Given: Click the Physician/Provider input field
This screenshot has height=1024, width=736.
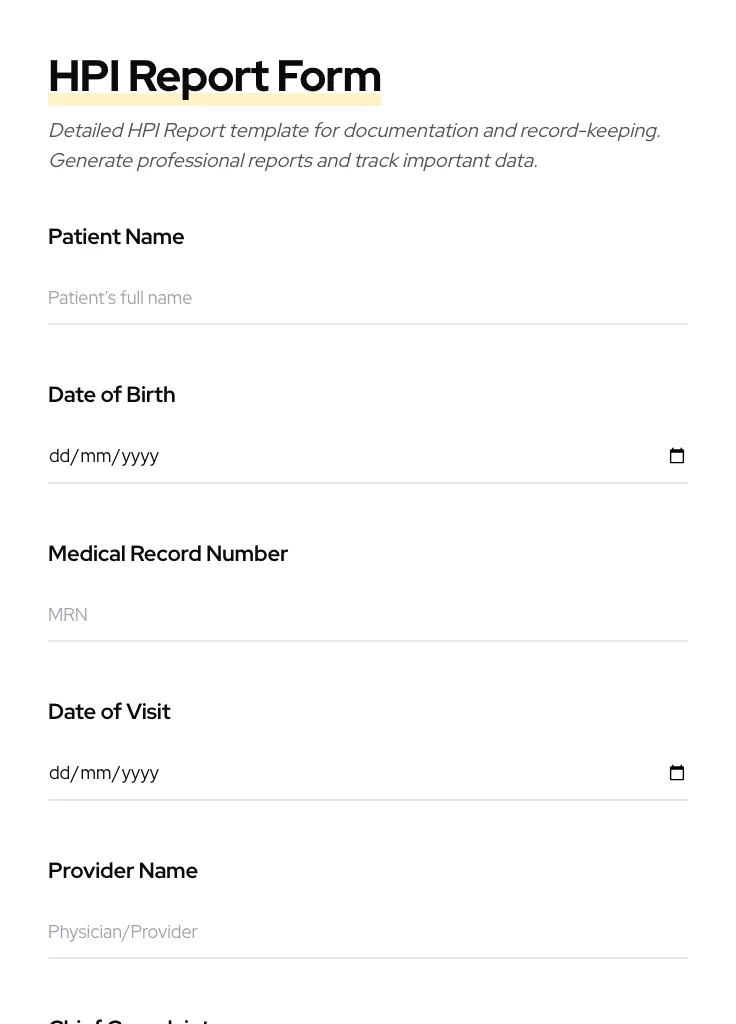Looking at the screenshot, I should pos(367,932).
